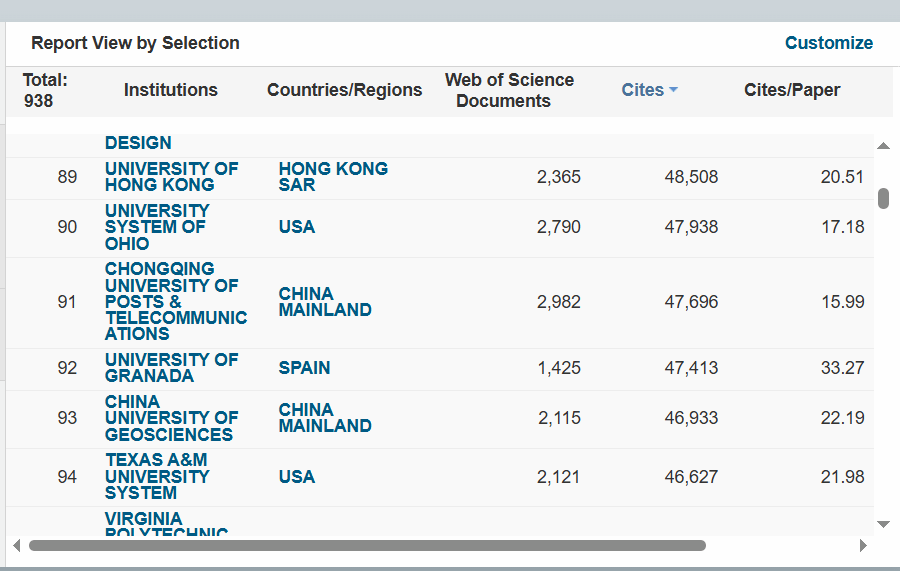Image resolution: width=900 pixels, height=571 pixels.
Task: Click the scroll left arrow icon
Action: click(17, 545)
